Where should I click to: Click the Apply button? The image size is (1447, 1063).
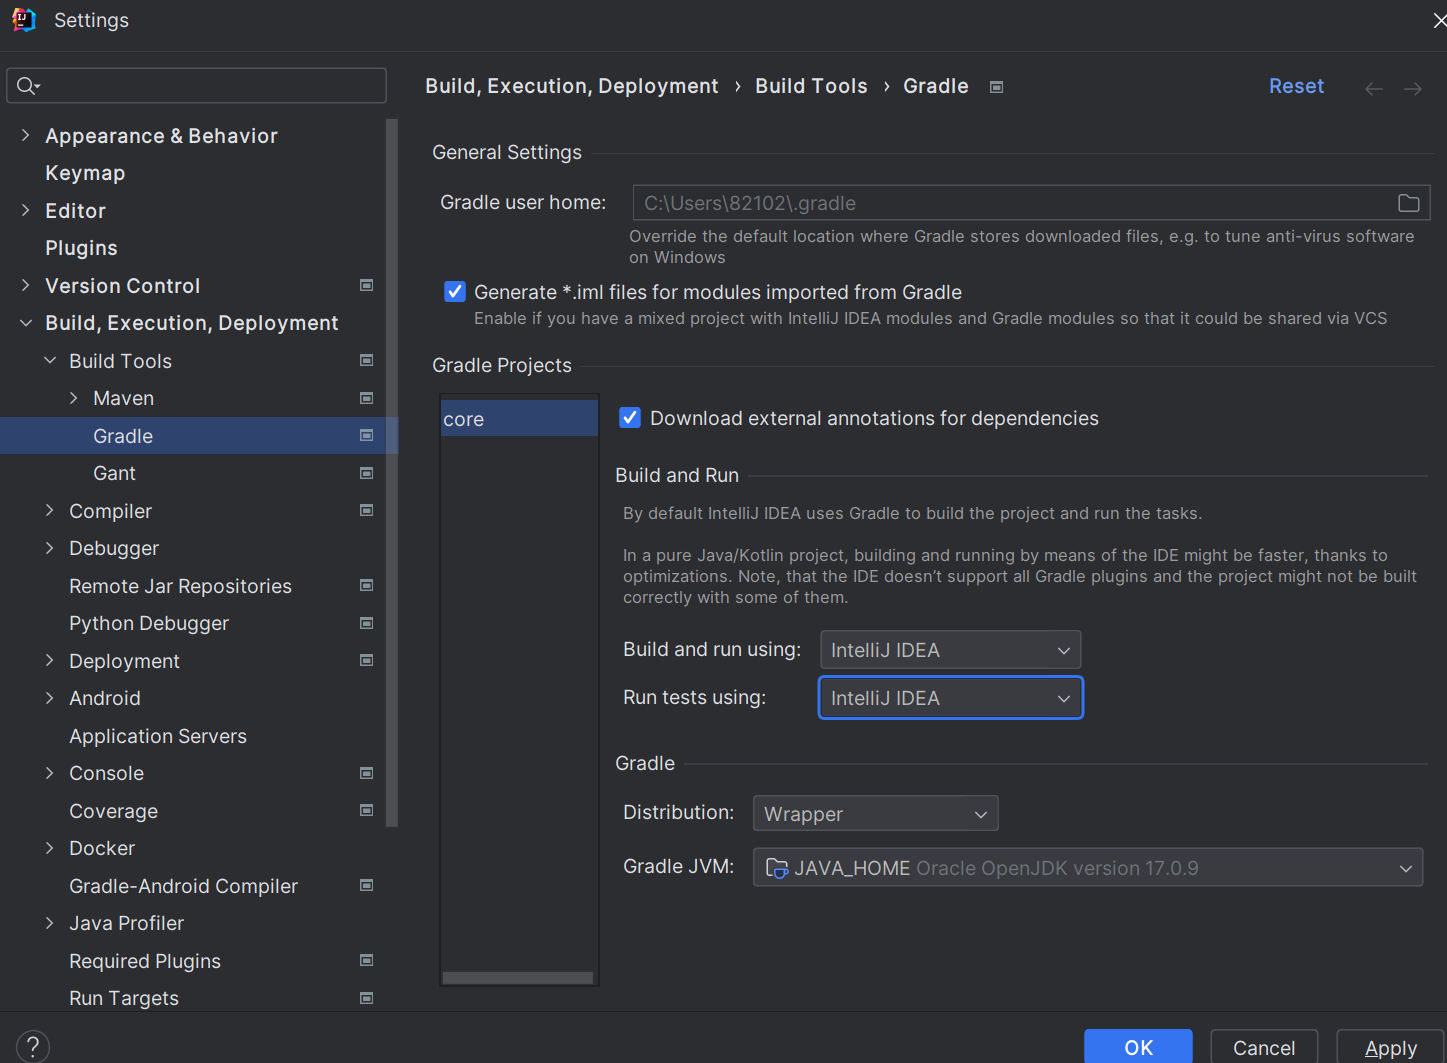click(1390, 1047)
